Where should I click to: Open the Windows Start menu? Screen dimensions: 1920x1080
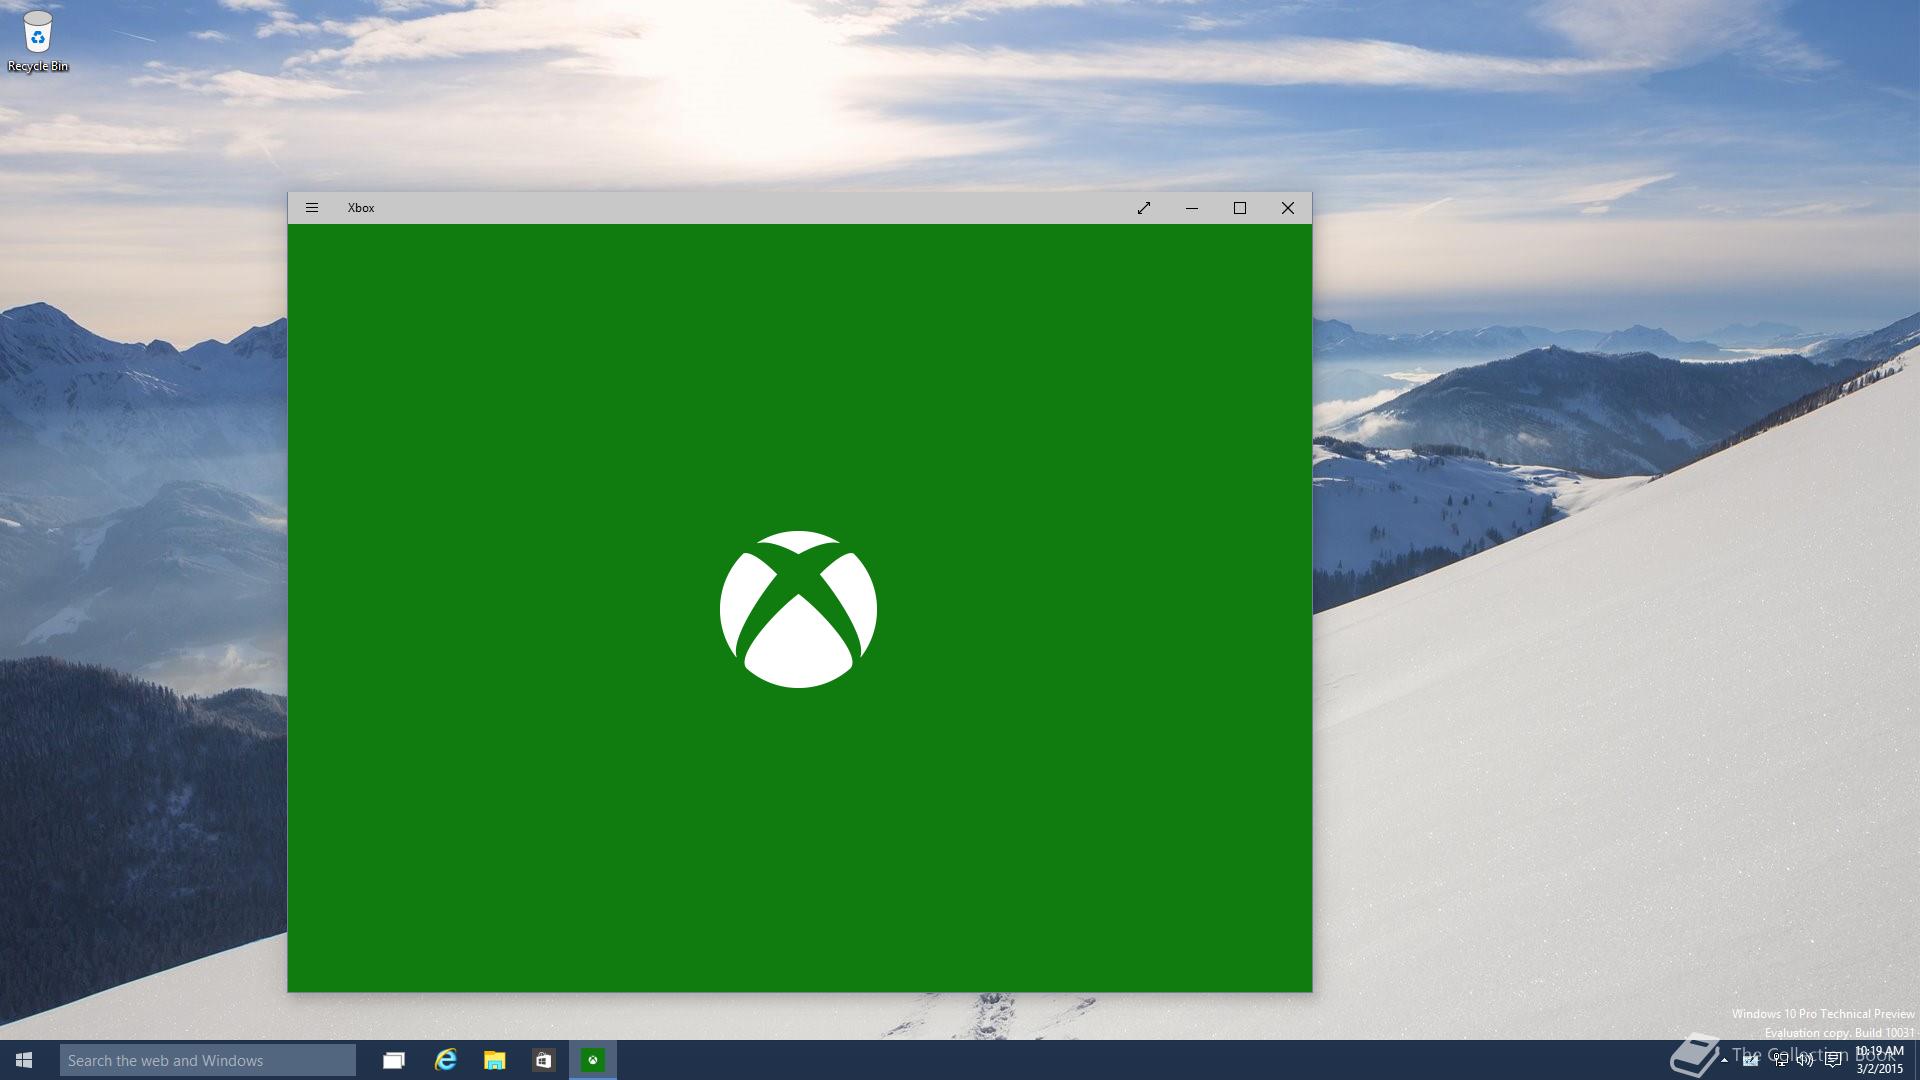coord(24,1060)
